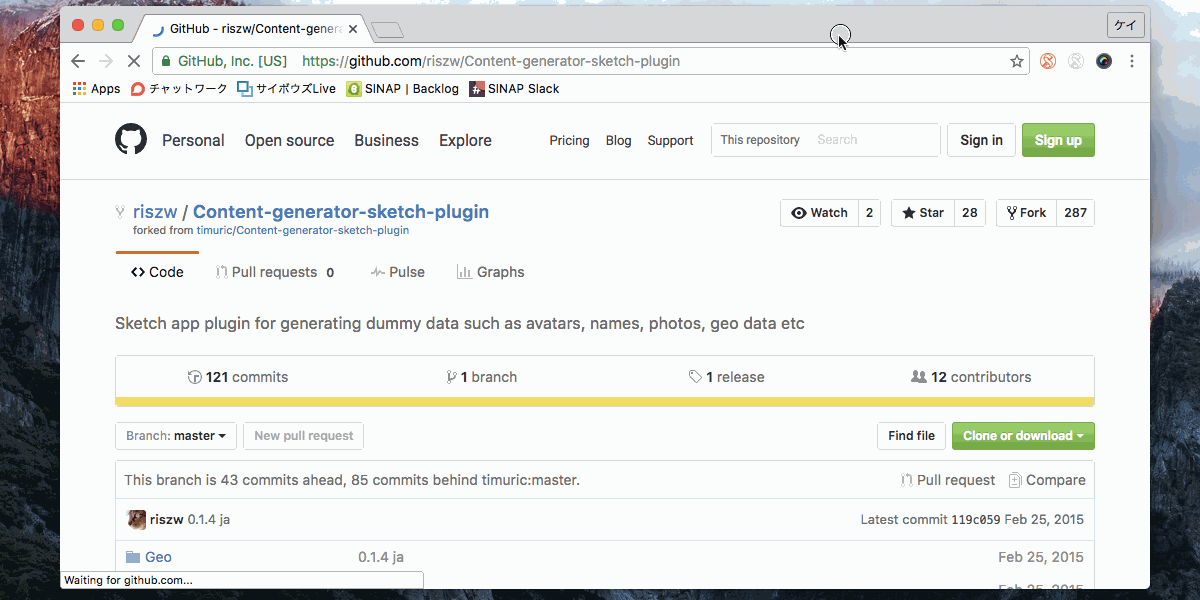This screenshot has height=600, width=1200.
Task: Click the green Sign up button
Action: pyautogui.click(x=1058, y=140)
